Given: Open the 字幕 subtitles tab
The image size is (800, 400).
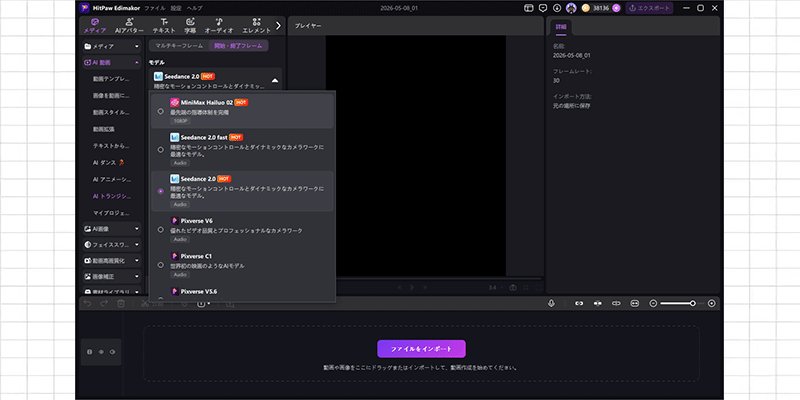Looking at the screenshot, I should tap(190, 26).
